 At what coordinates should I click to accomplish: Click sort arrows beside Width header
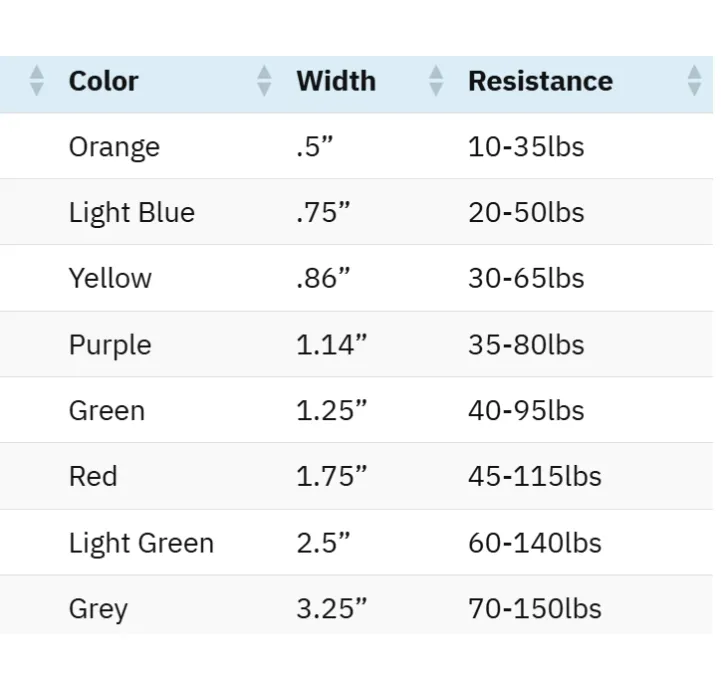[264, 81]
